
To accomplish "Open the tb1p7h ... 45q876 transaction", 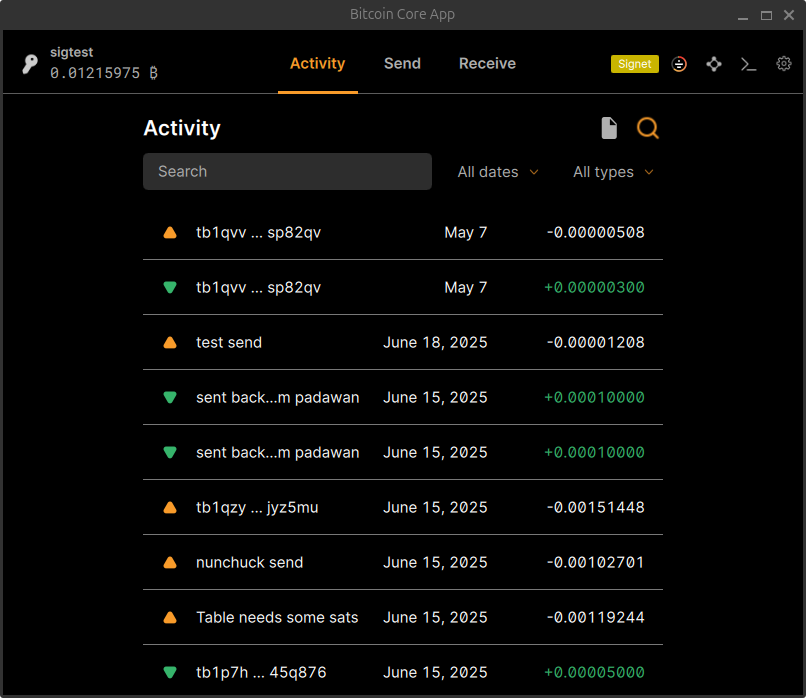I will (402, 671).
